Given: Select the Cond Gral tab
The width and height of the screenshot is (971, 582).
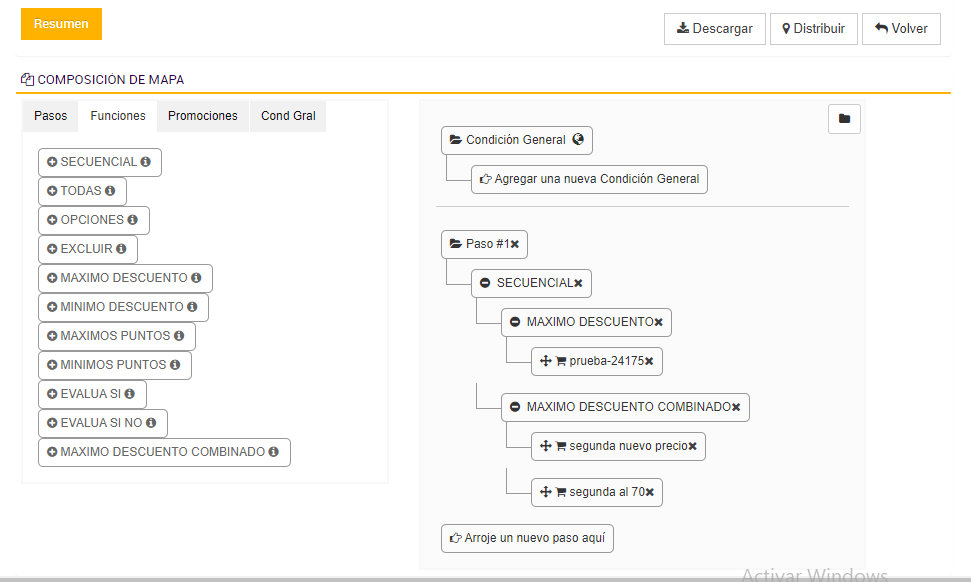Looking at the screenshot, I should point(288,116).
